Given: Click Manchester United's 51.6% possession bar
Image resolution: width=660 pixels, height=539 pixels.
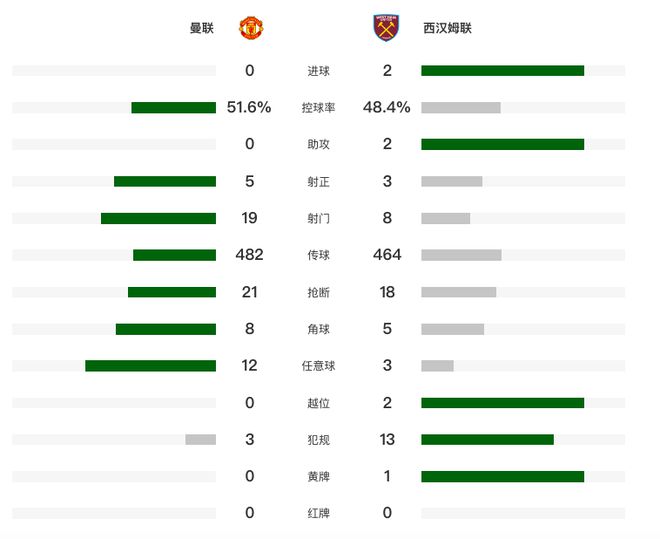Looking at the screenshot, I should coord(173,108).
